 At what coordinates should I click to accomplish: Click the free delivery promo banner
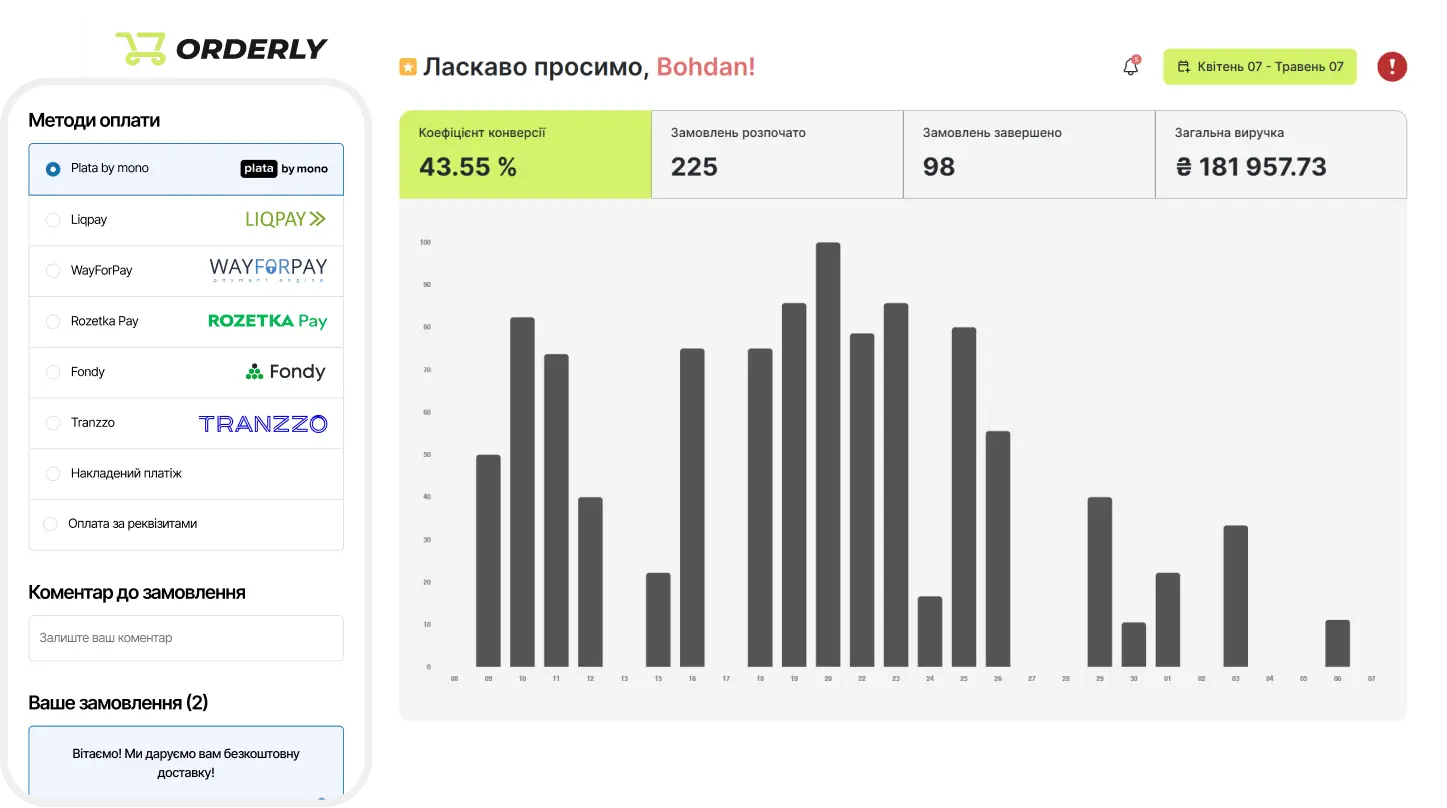click(x=186, y=765)
